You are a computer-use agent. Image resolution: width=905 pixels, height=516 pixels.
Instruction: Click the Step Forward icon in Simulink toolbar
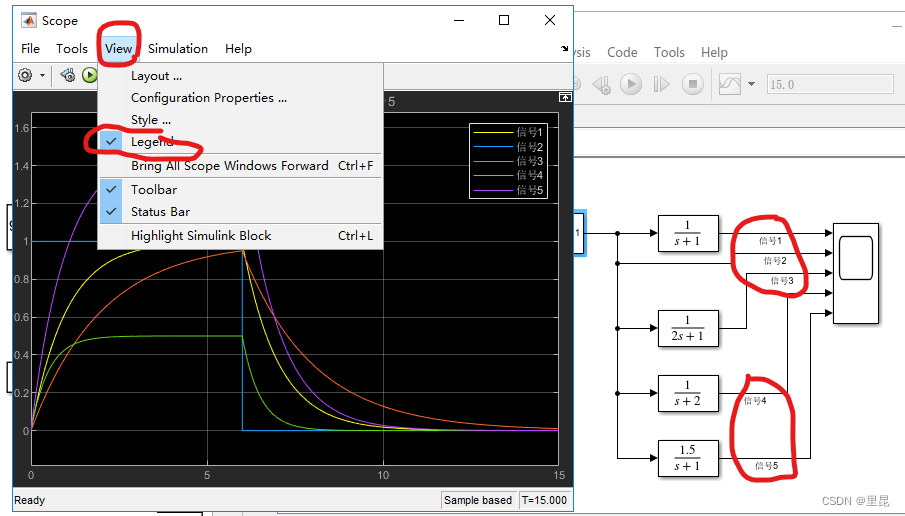pos(661,85)
